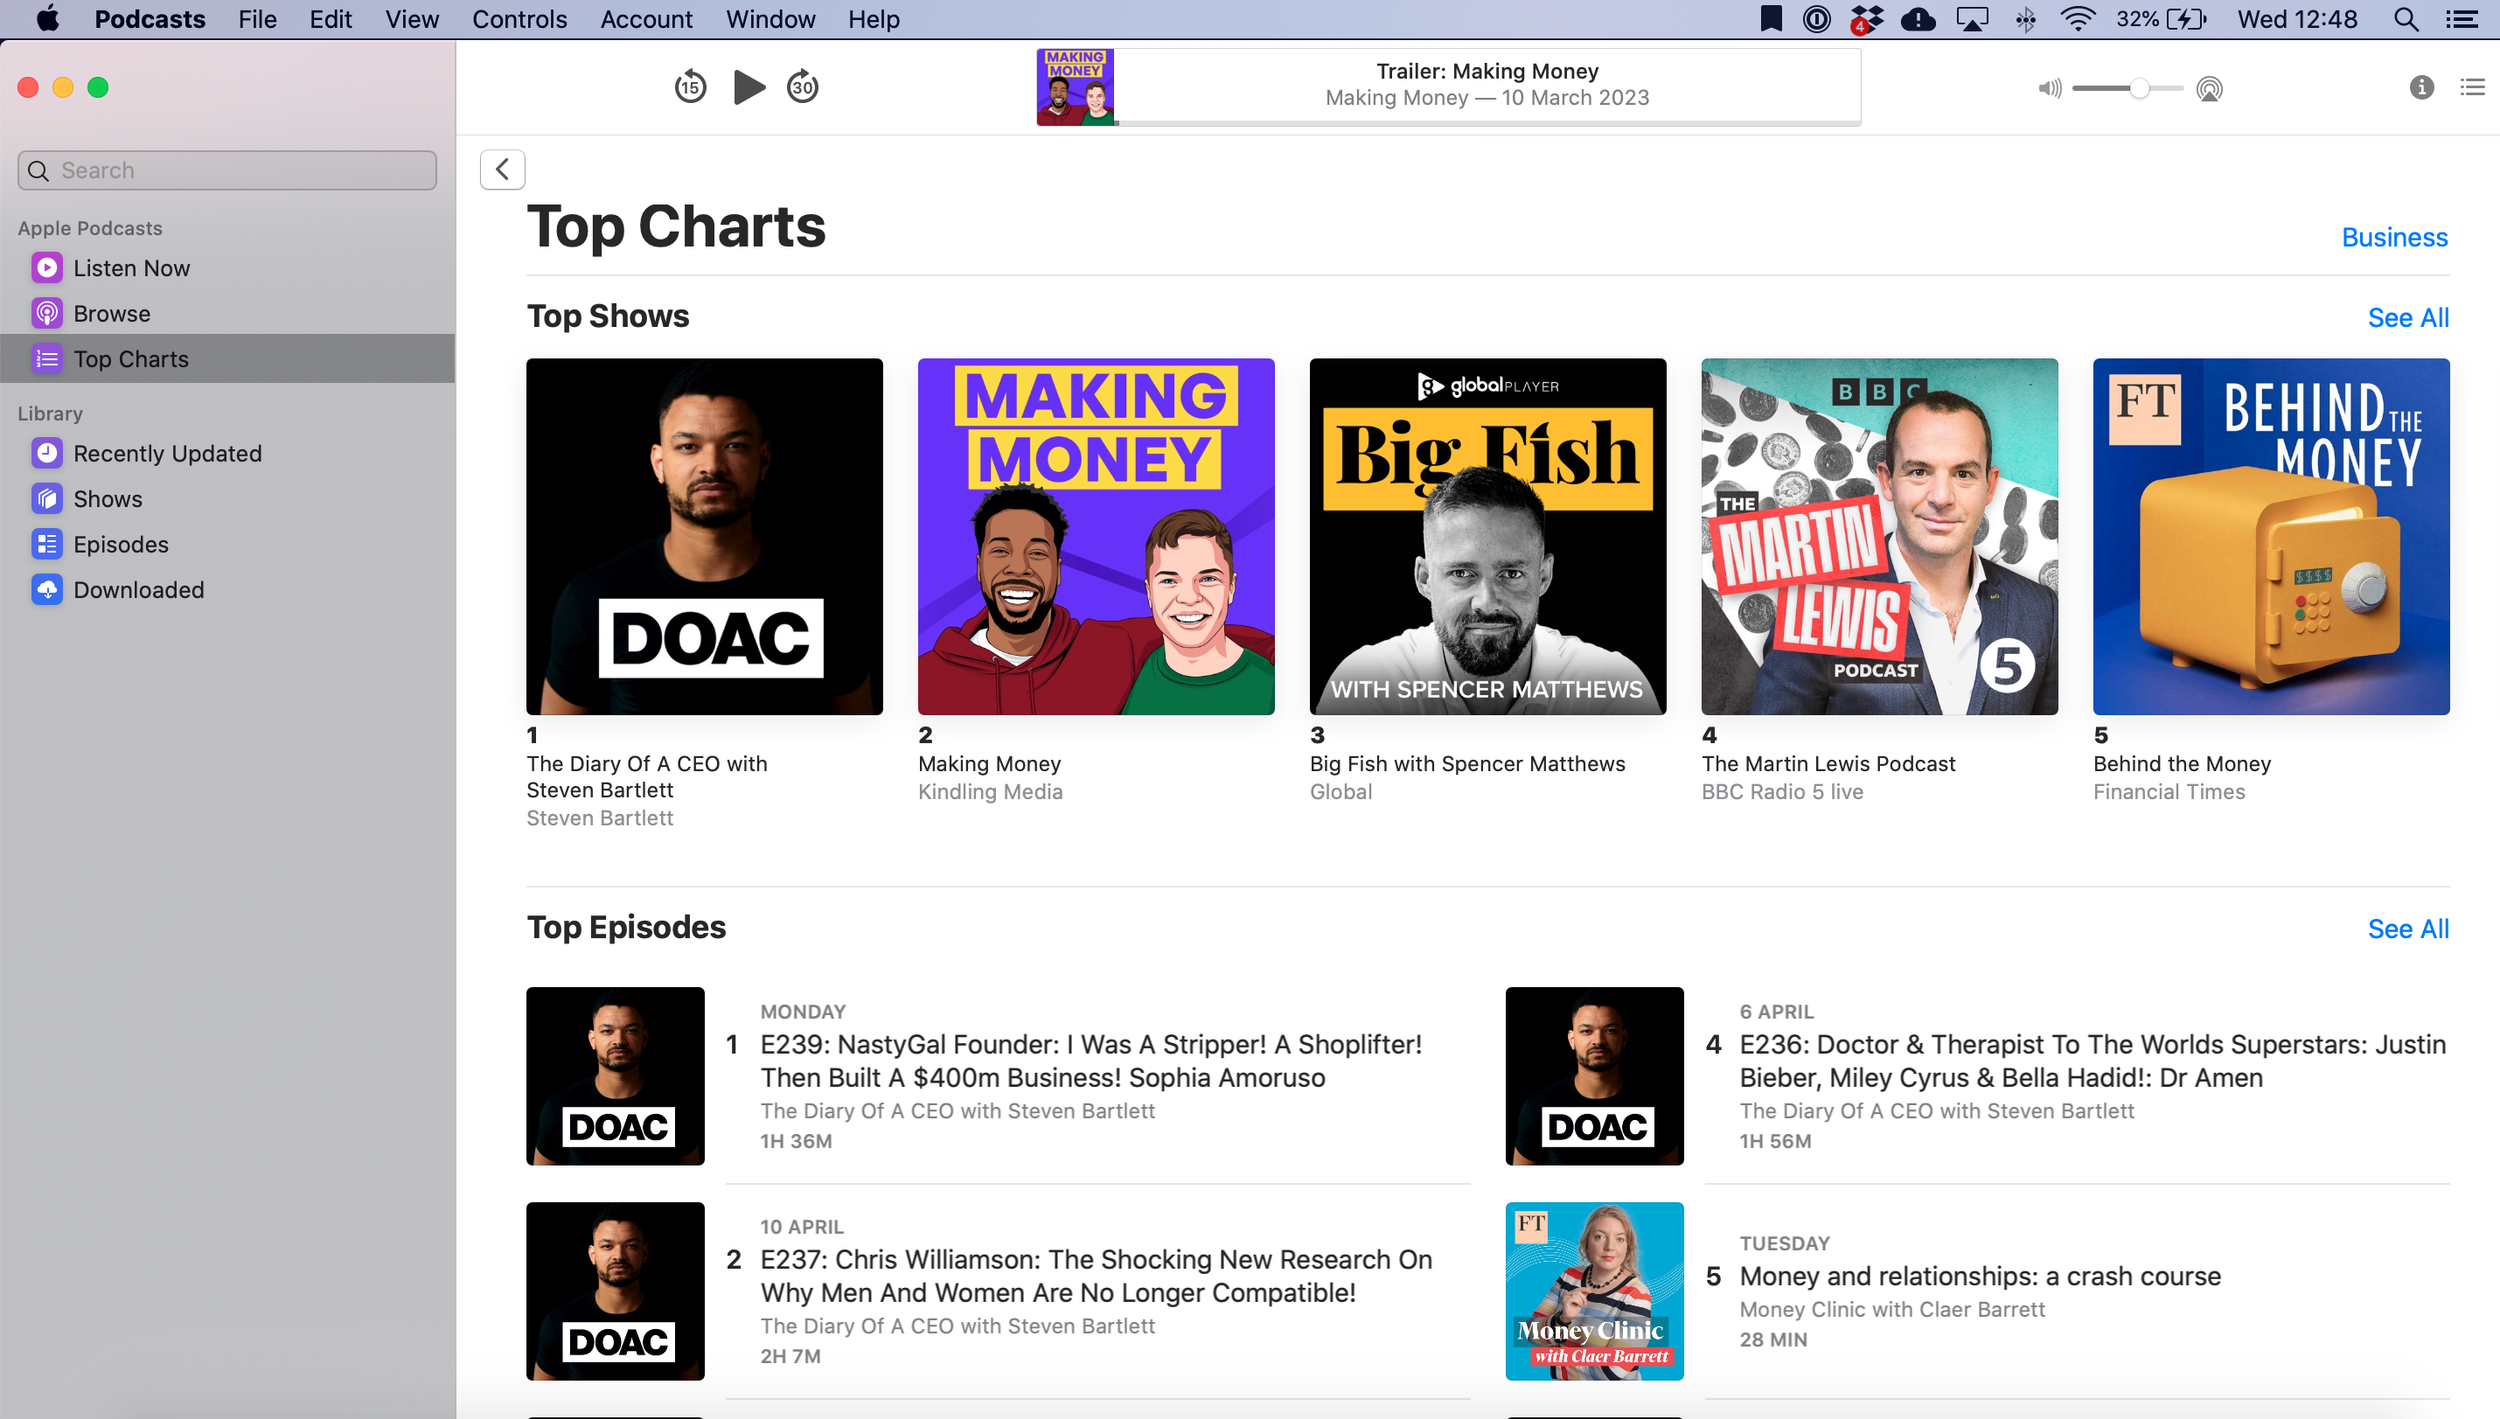Skip back 15 seconds
Viewport: 2500px width, 1419px height.
690,88
